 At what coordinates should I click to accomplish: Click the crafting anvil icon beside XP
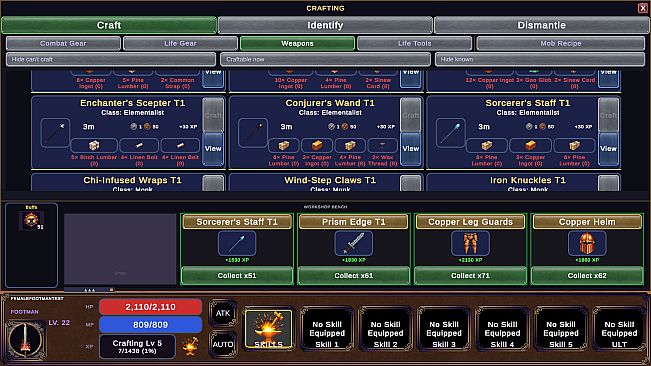click(190, 346)
